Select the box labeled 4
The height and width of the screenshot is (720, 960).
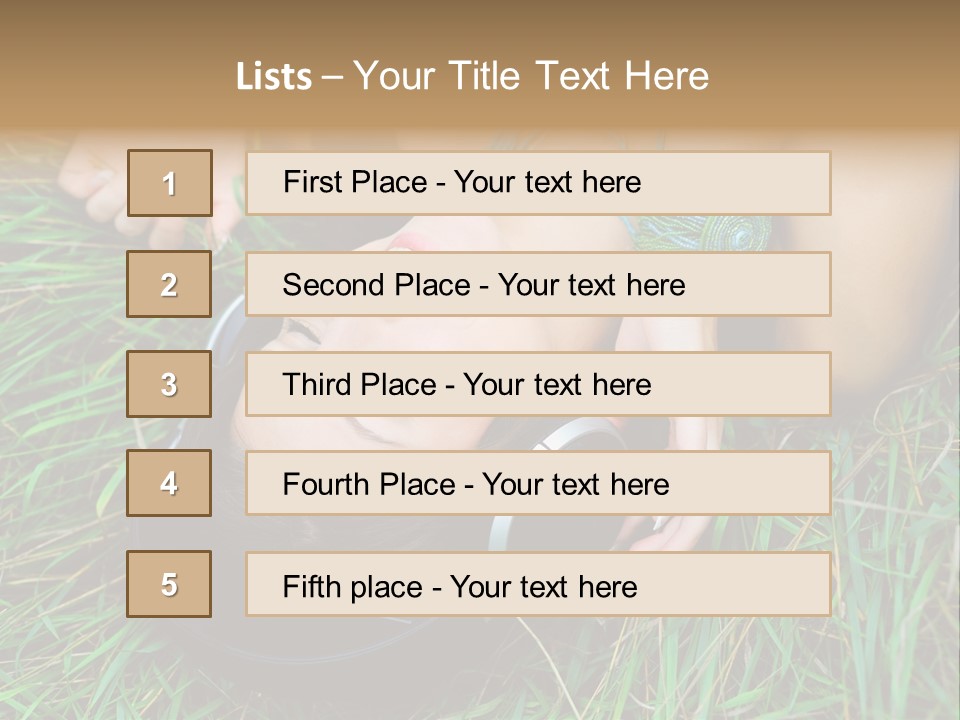169,483
